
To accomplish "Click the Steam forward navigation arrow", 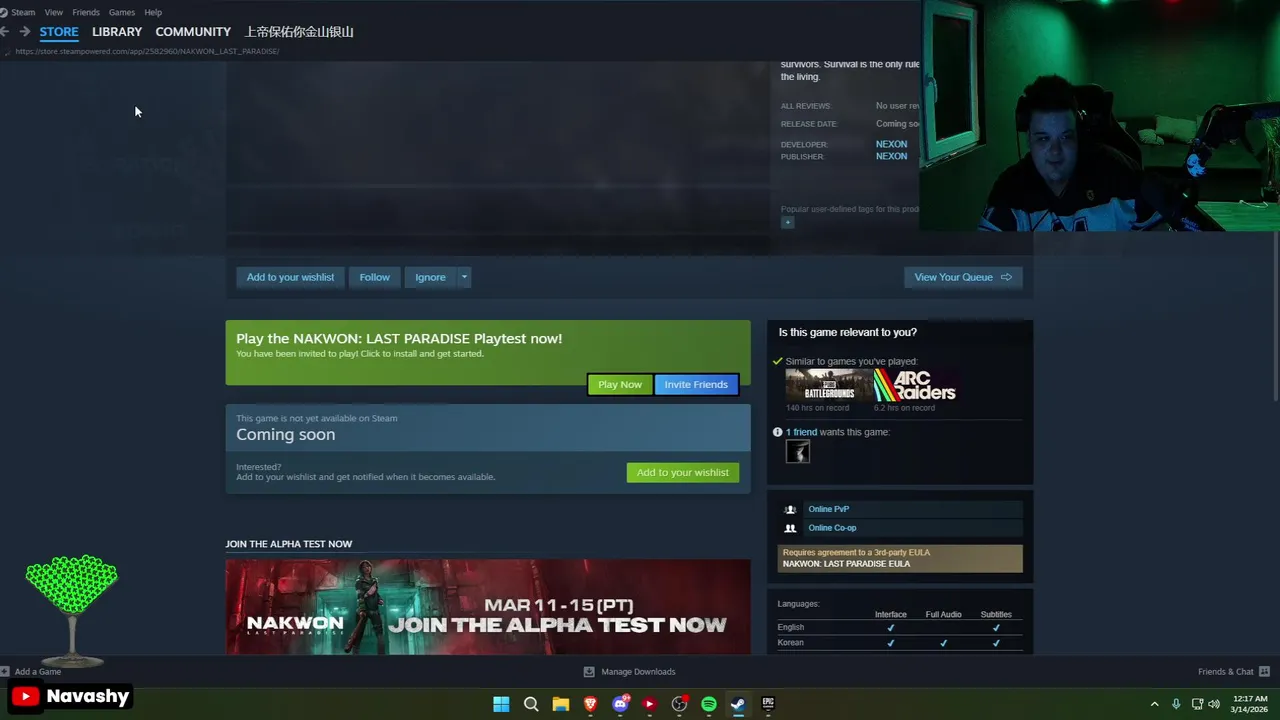I will pyautogui.click(x=24, y=32).
